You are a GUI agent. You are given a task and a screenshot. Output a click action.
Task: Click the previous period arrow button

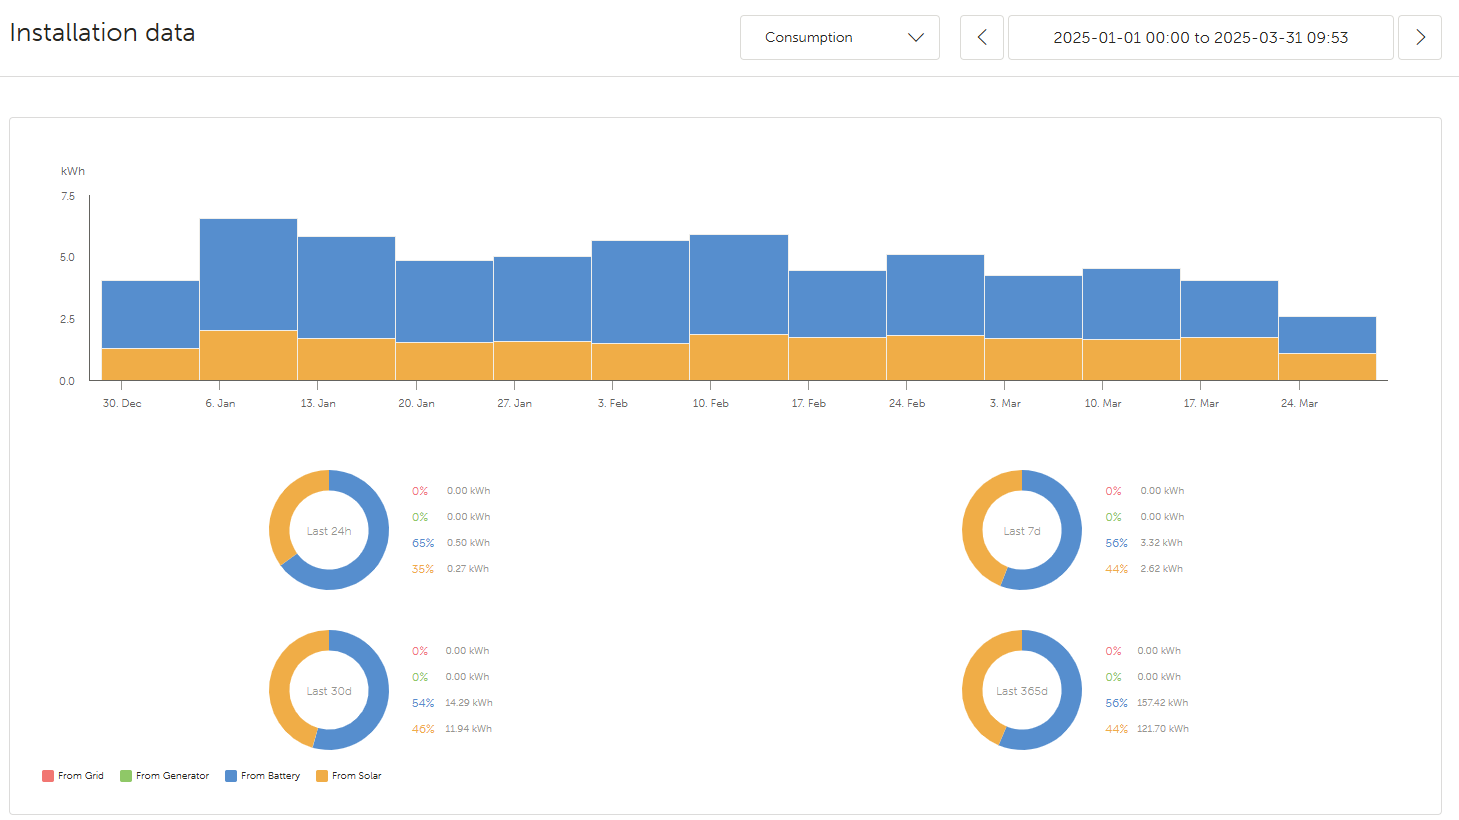pos(981,38)
